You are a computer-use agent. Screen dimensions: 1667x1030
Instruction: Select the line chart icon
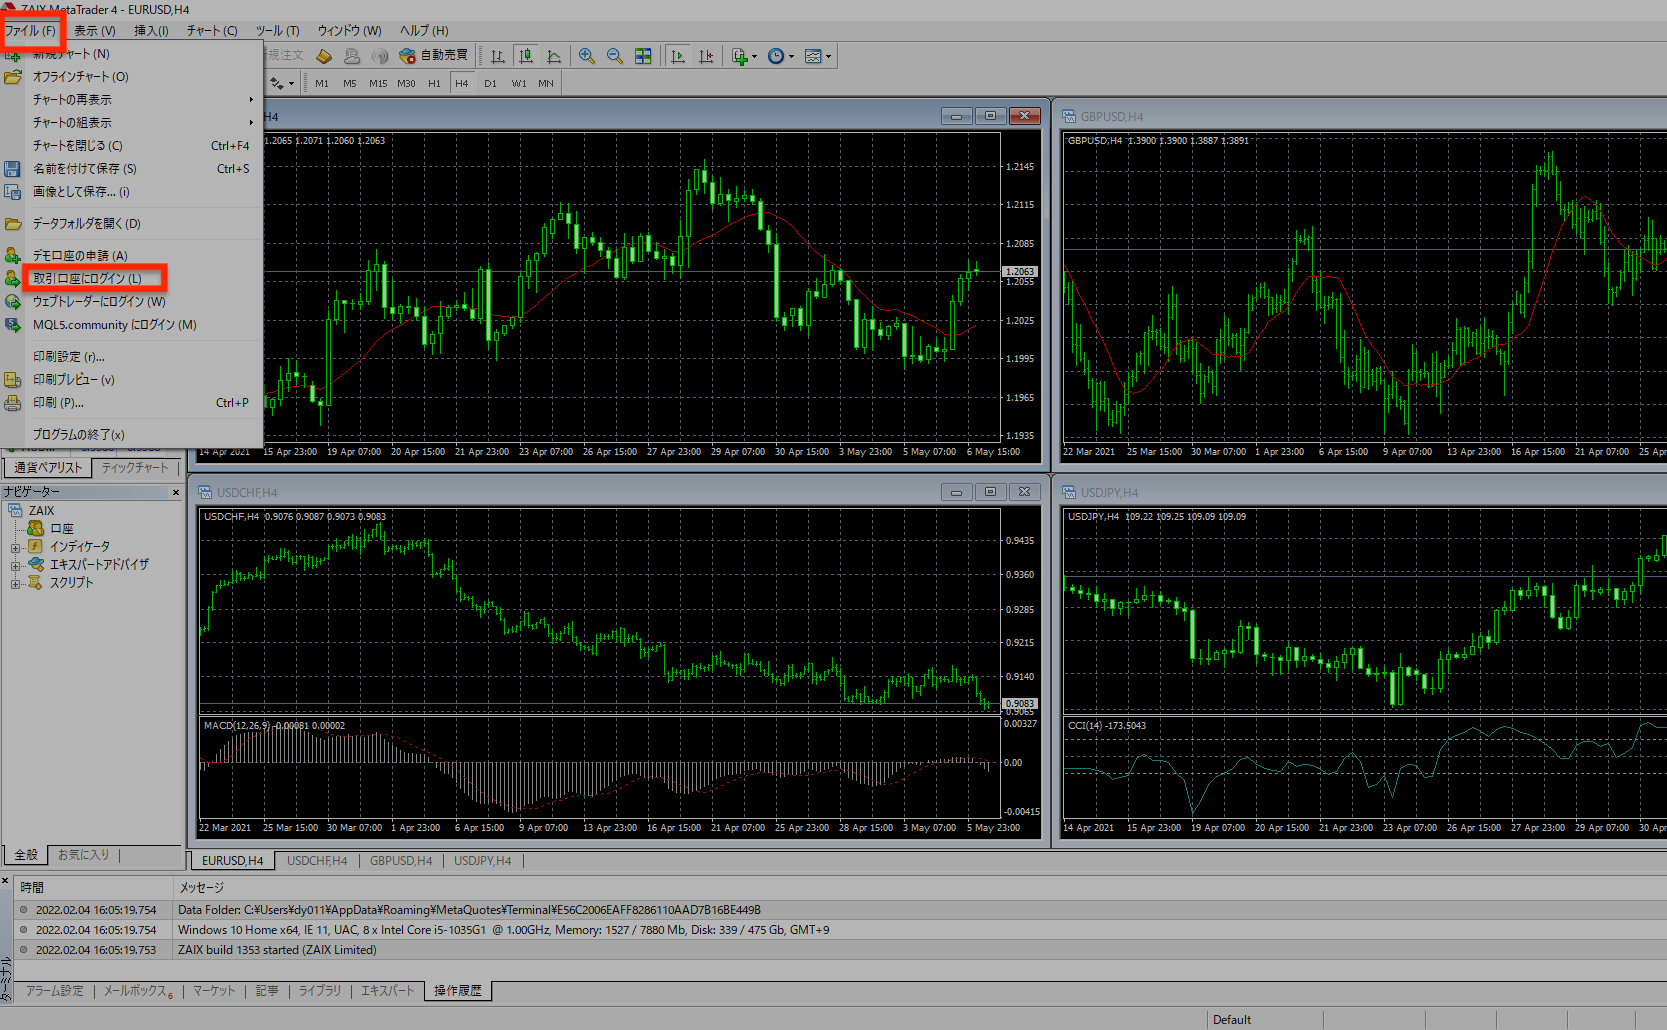pos(554,56)
